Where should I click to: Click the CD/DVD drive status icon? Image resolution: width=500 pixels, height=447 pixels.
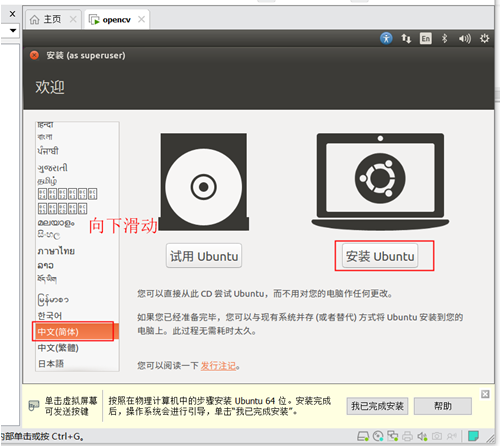tap(378, 436)
